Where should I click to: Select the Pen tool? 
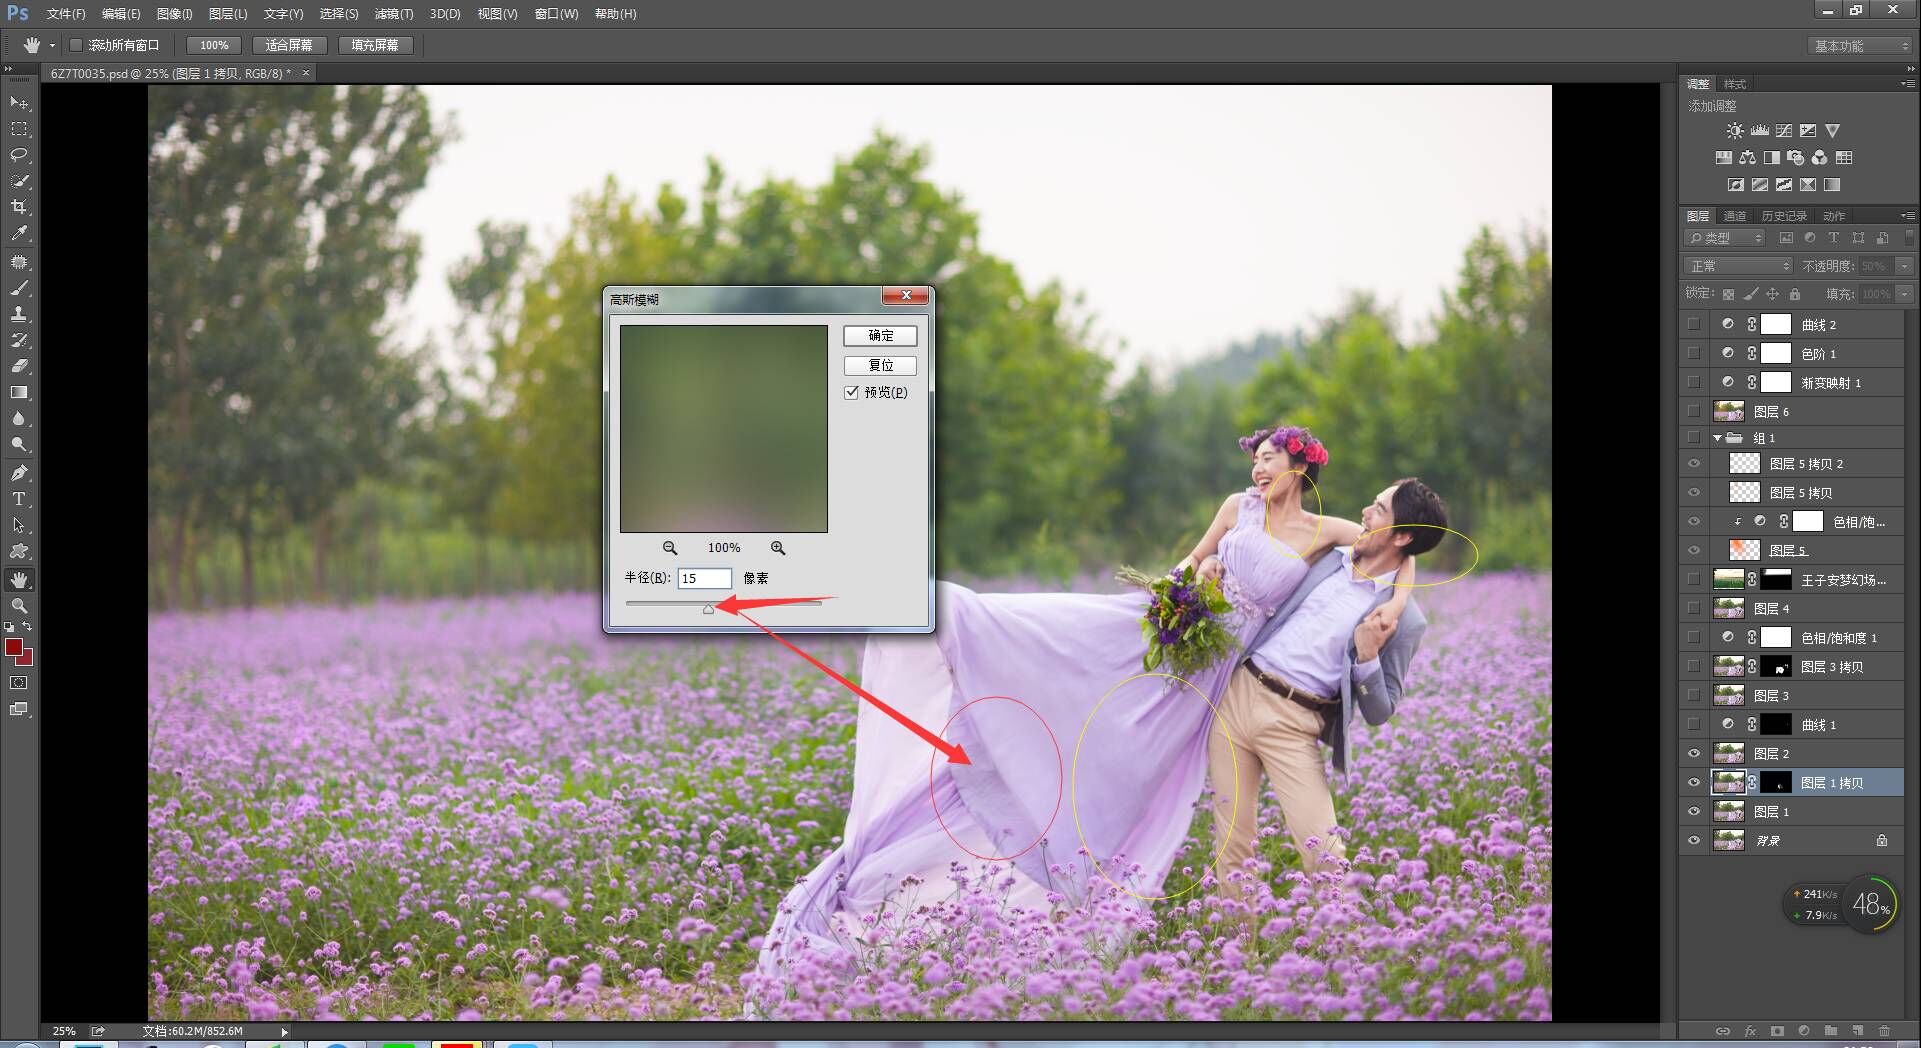19,472
